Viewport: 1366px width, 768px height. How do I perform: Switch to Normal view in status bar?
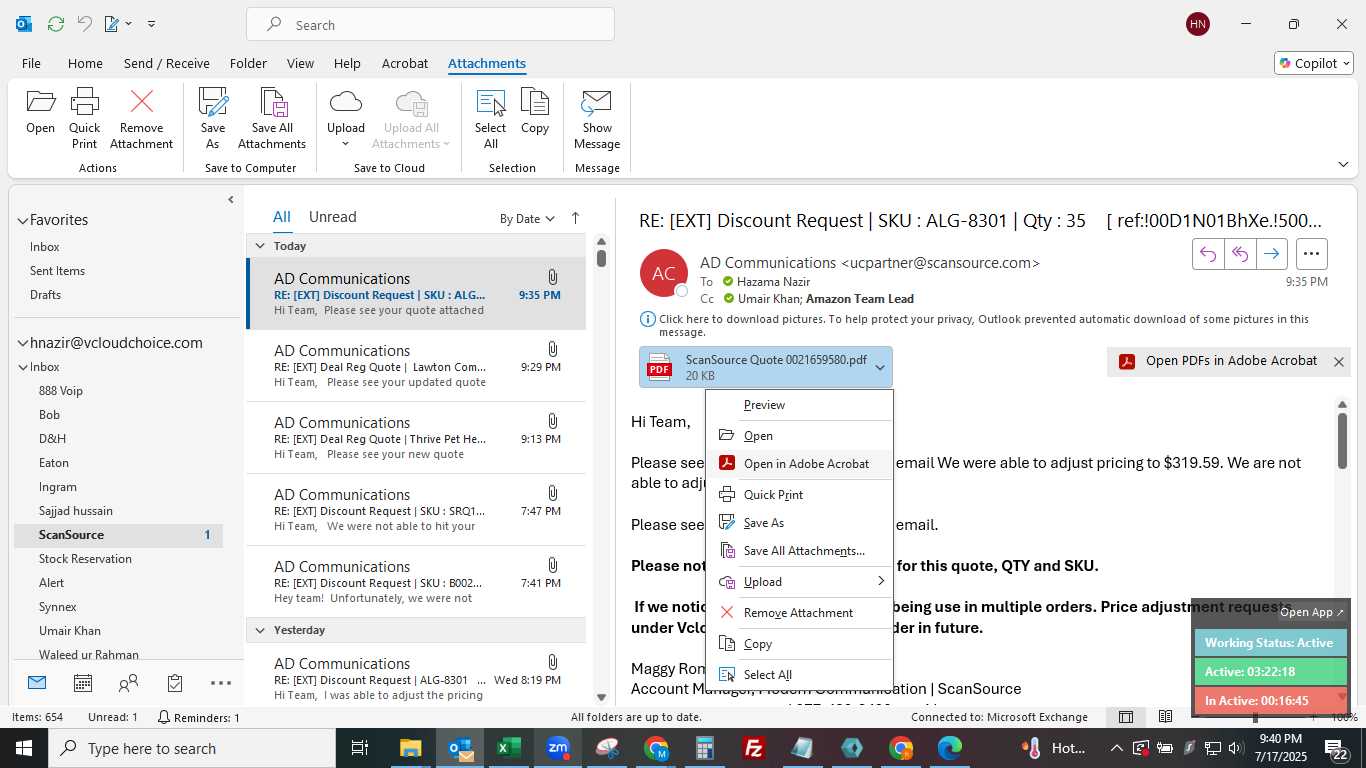(x=1126, y=717)
